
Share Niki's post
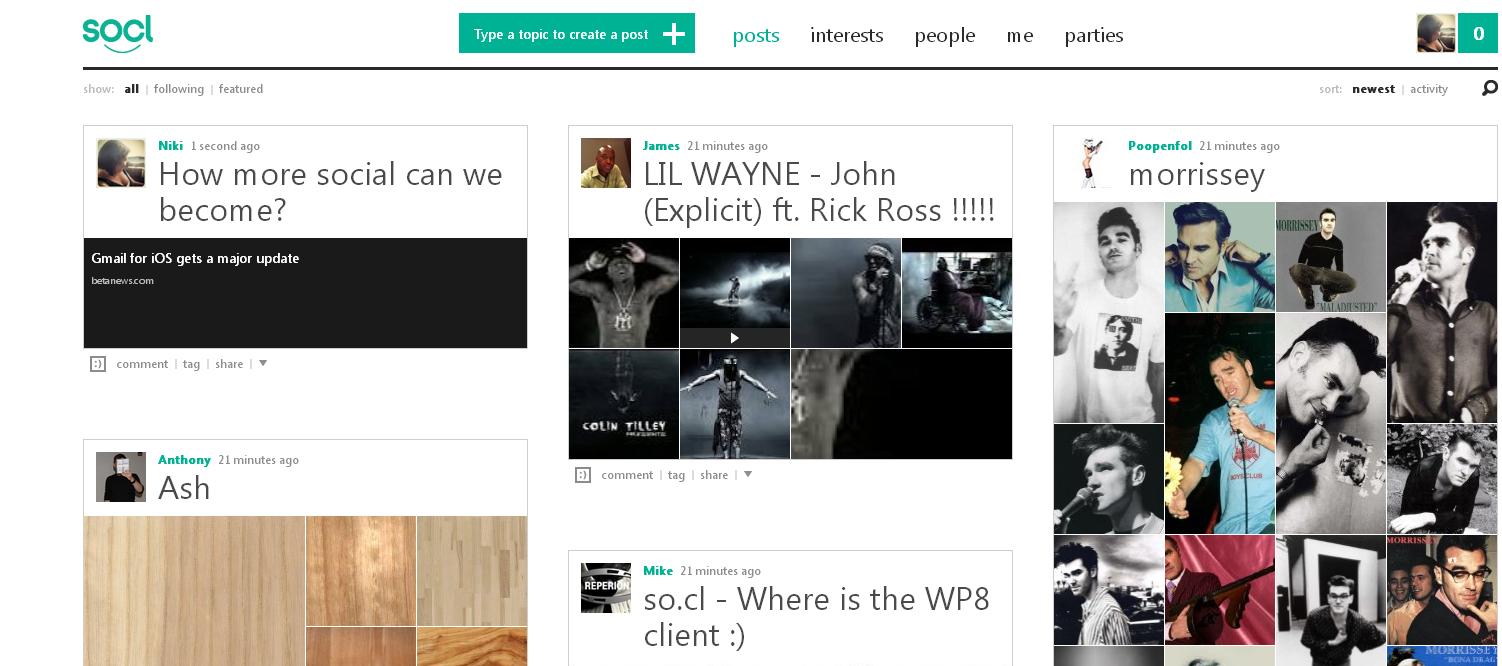pos(229,364)
